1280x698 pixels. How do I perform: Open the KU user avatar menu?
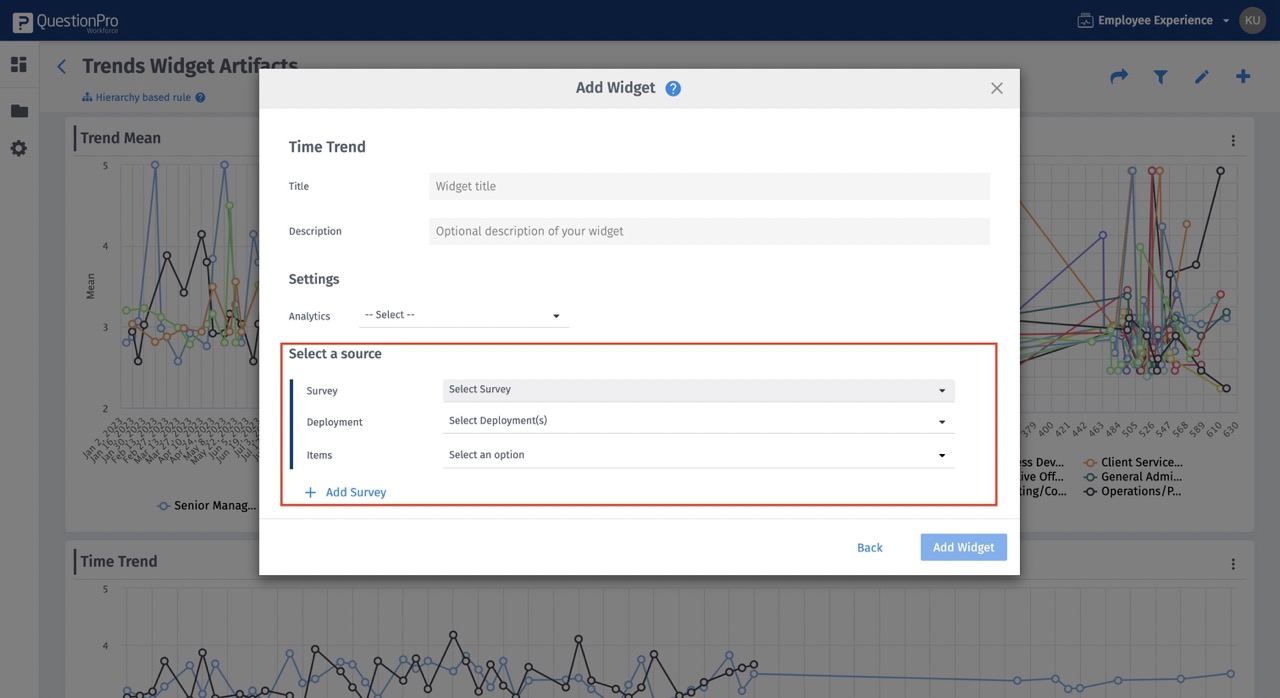1252,20
